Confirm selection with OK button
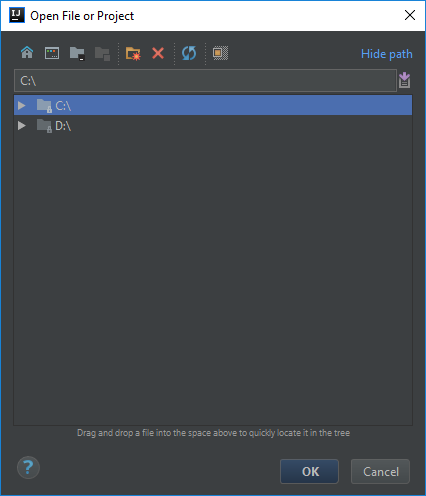 (309, 471)
